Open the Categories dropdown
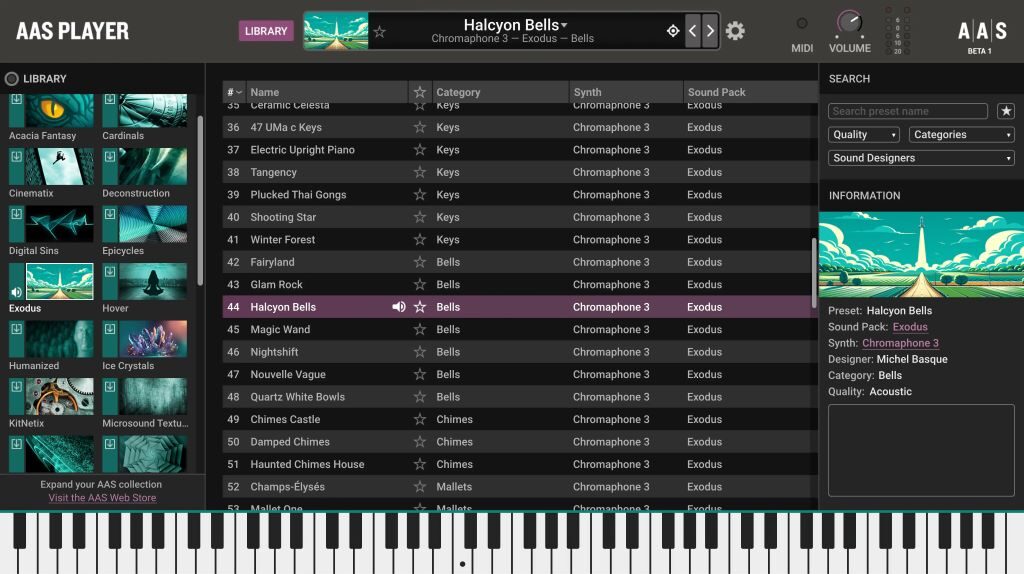1024x574 pixels. (961, 135)
